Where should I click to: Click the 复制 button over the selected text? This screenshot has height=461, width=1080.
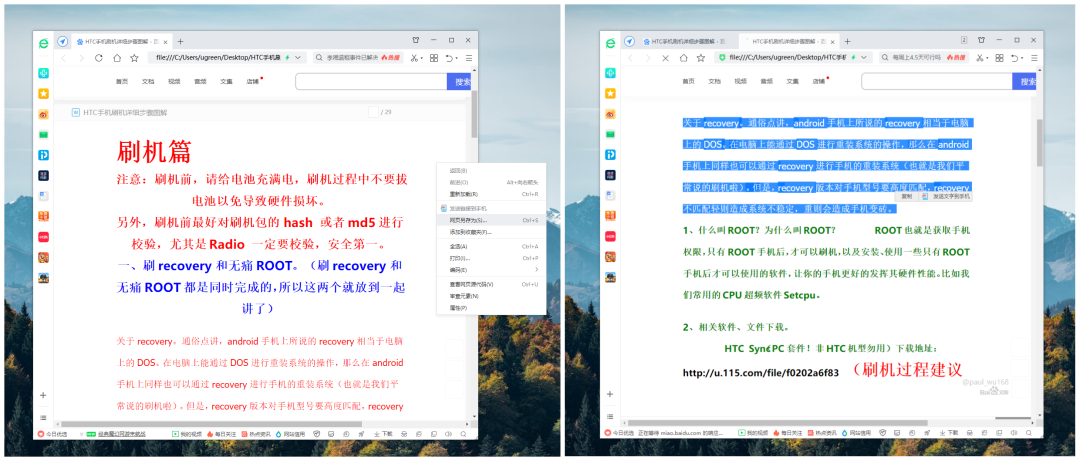[906, 196]
